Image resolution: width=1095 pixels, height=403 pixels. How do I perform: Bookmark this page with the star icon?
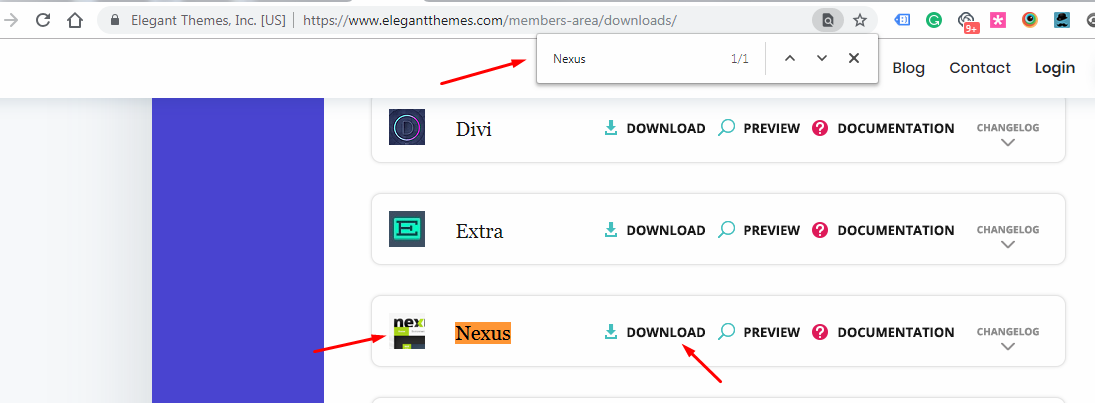(x=860, y=20)
